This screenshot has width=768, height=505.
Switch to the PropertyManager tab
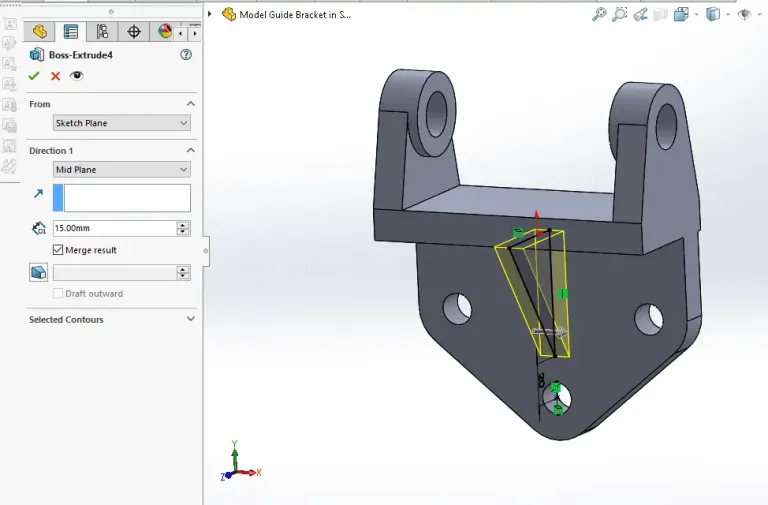[x=71, y=32]
